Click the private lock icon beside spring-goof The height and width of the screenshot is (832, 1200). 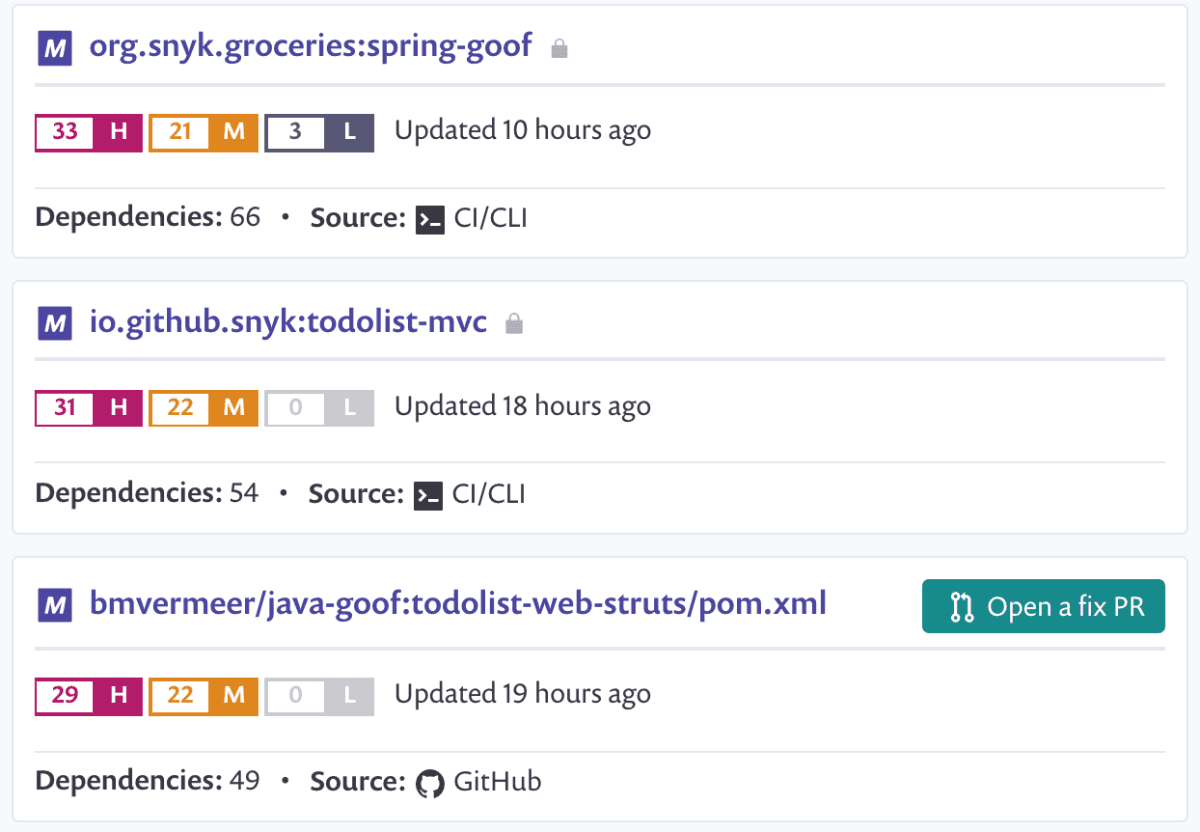click(x=559, y=47)
